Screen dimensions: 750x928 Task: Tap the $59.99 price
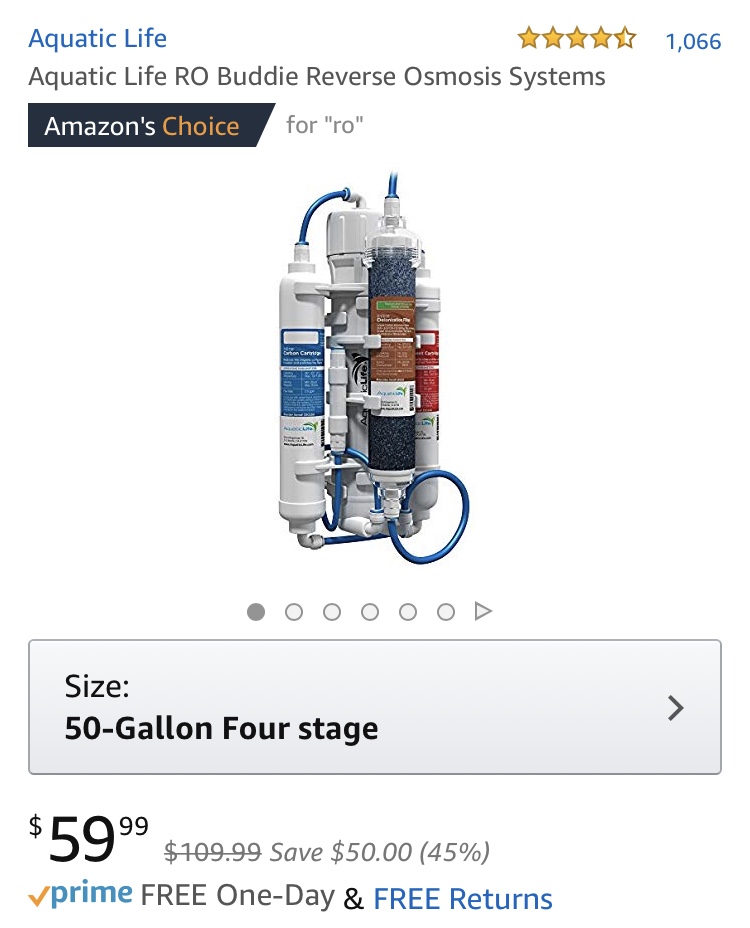click(89, 838)
